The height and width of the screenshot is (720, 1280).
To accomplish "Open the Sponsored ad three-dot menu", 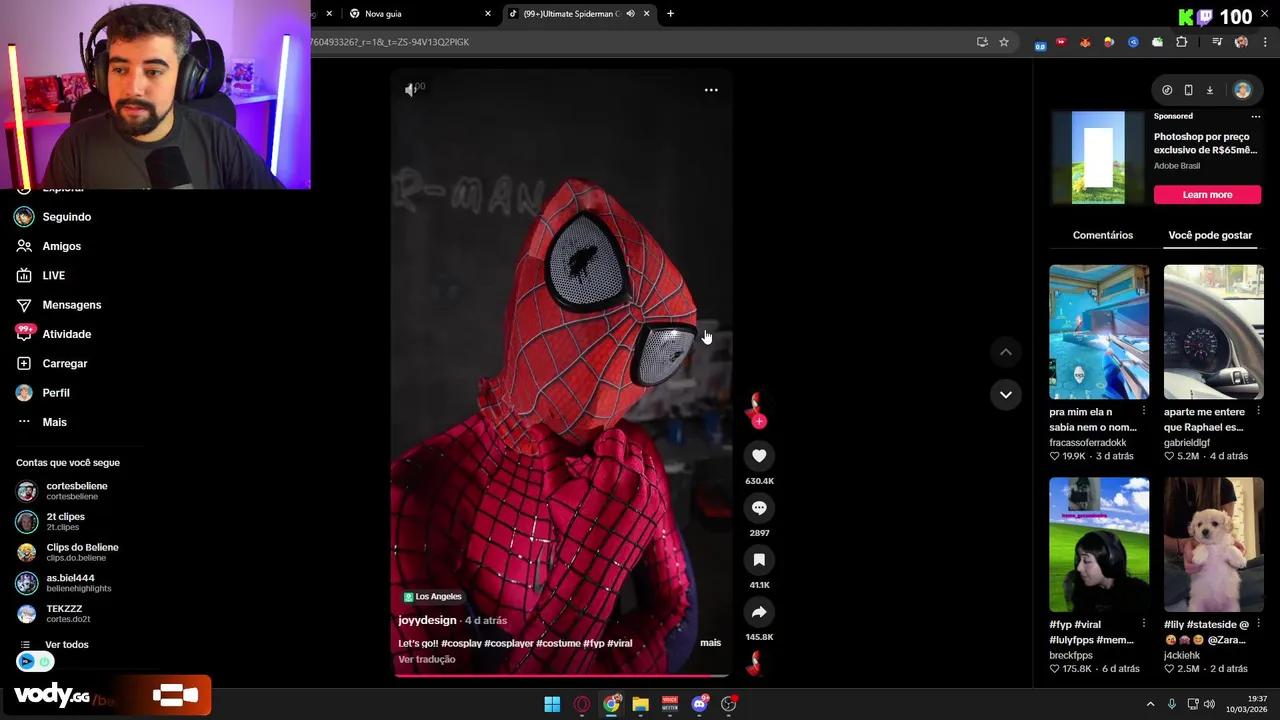I will pos(1256,116).
